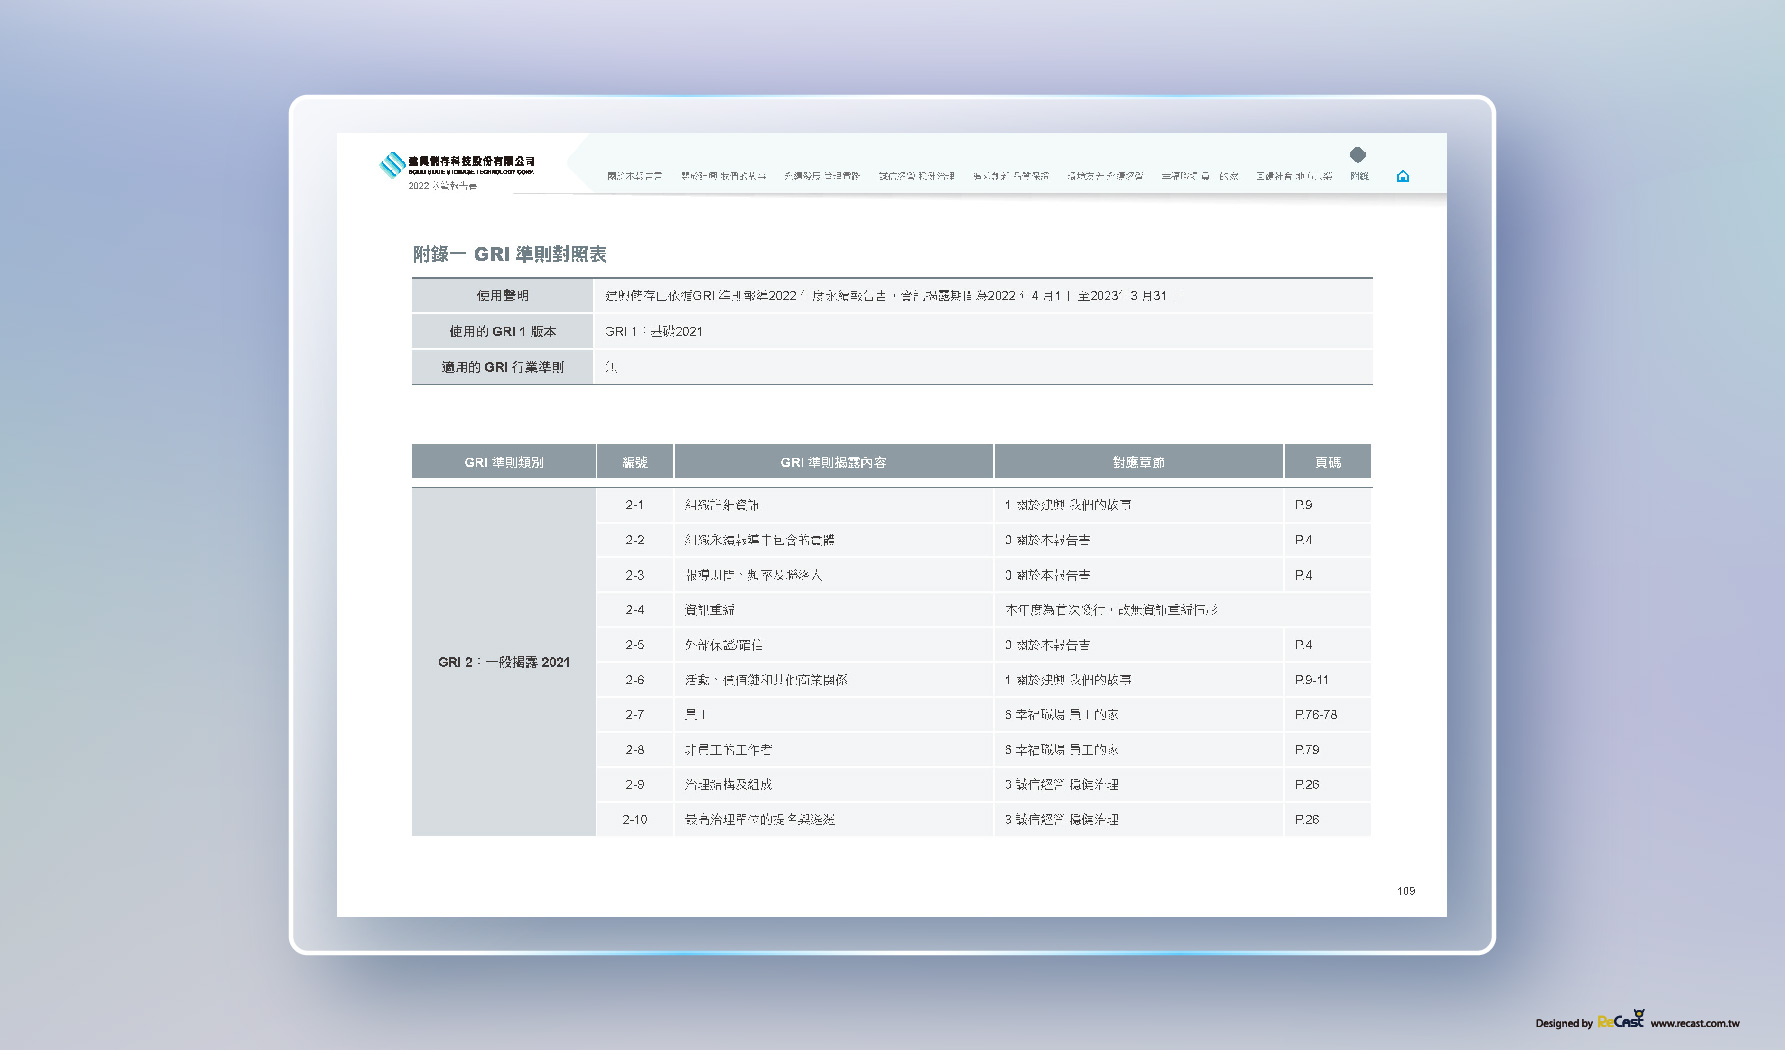Click the 編號 column header

[635, 462]
